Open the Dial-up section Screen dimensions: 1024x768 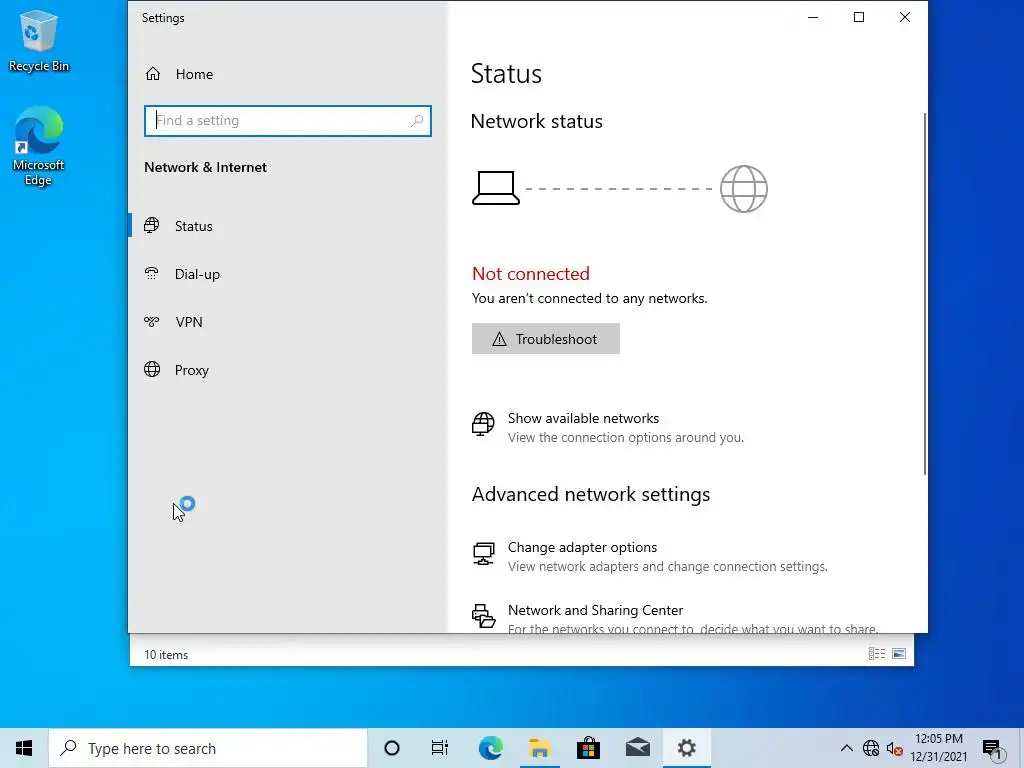[288, 274]
